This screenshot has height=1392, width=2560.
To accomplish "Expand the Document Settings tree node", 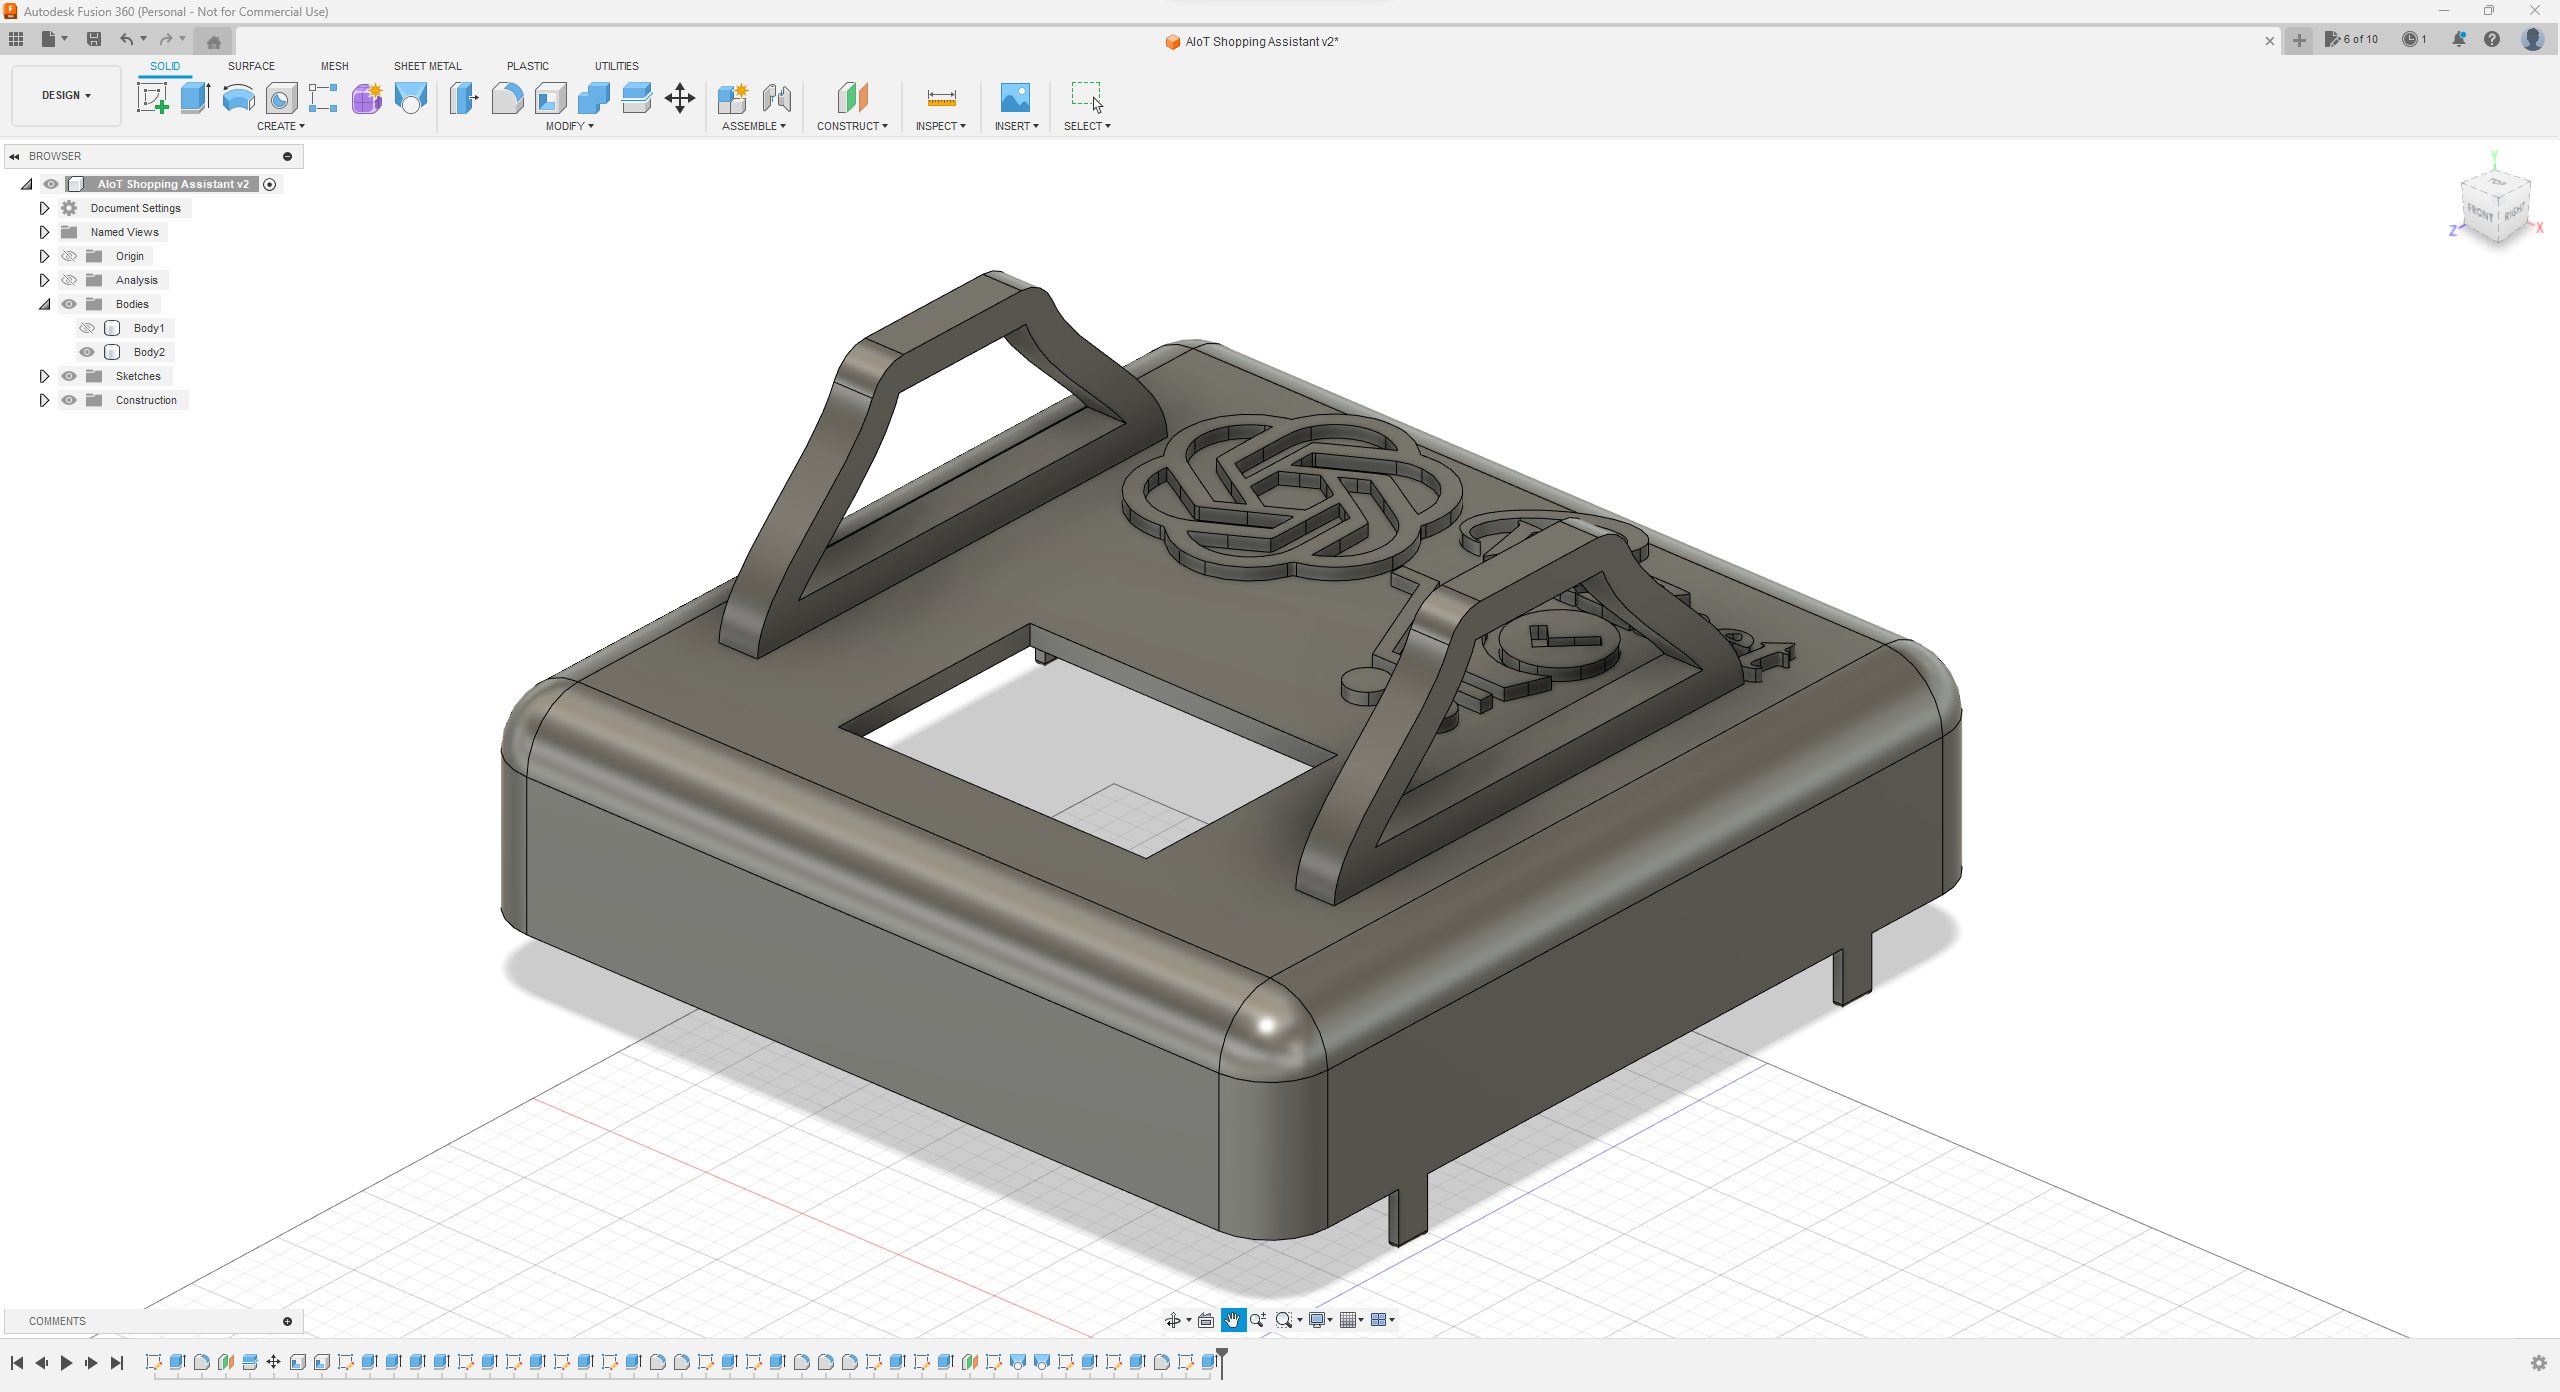I will pos(44,208).
